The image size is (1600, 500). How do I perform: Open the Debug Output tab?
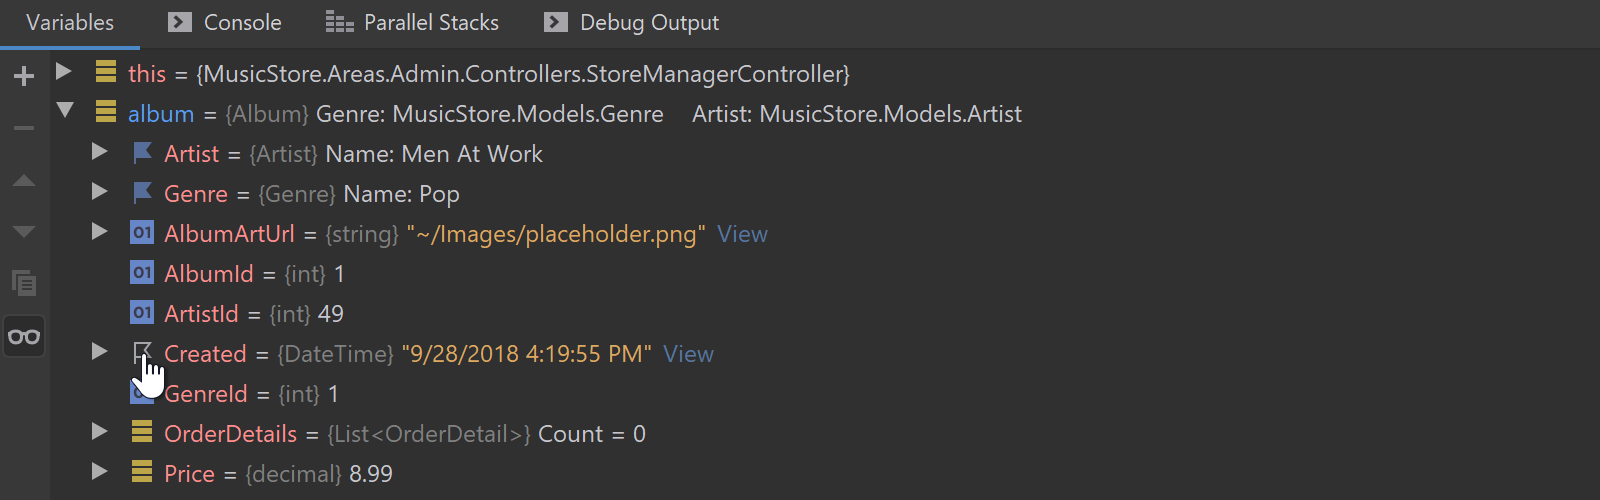632,22
